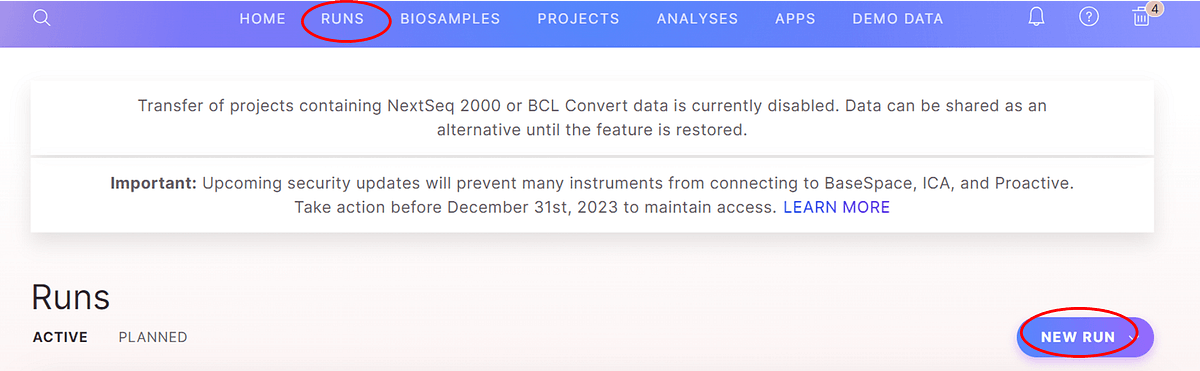Navigate to PROJECTS
1200x371 pixels.
[x=578, y=19]
